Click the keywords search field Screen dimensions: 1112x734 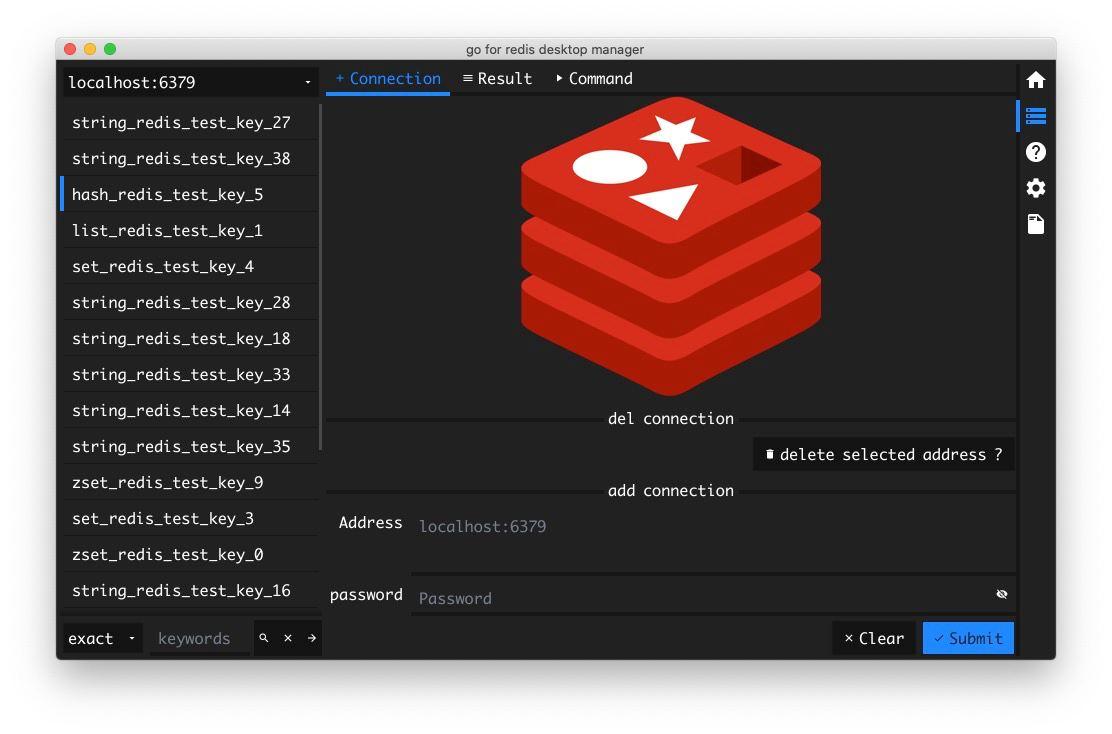point(199,638)
